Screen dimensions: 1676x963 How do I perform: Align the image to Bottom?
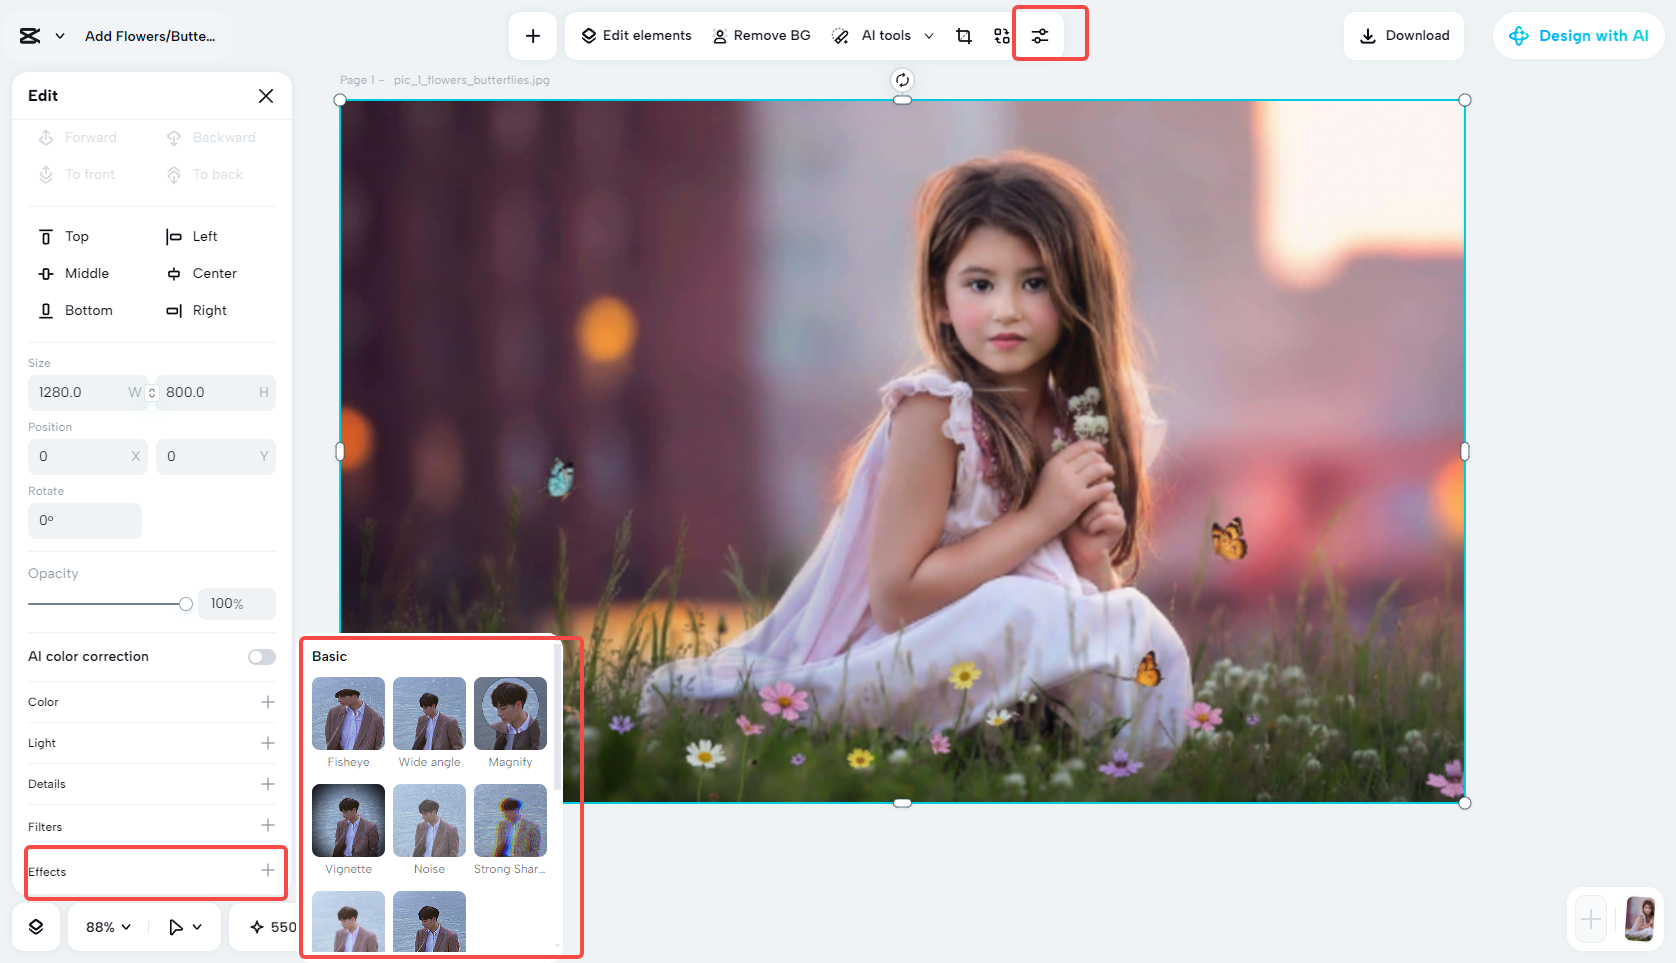pyautogui.click(x=87, y=310)
